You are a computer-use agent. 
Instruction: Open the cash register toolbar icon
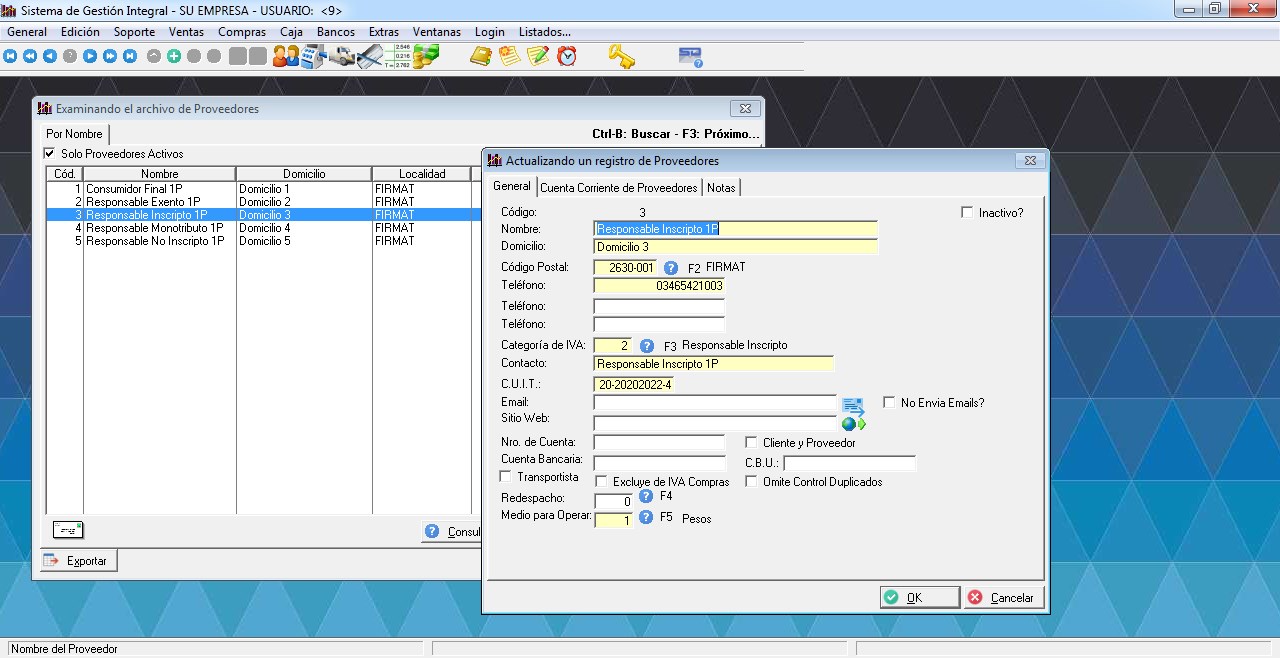click(x=314, y=57)
